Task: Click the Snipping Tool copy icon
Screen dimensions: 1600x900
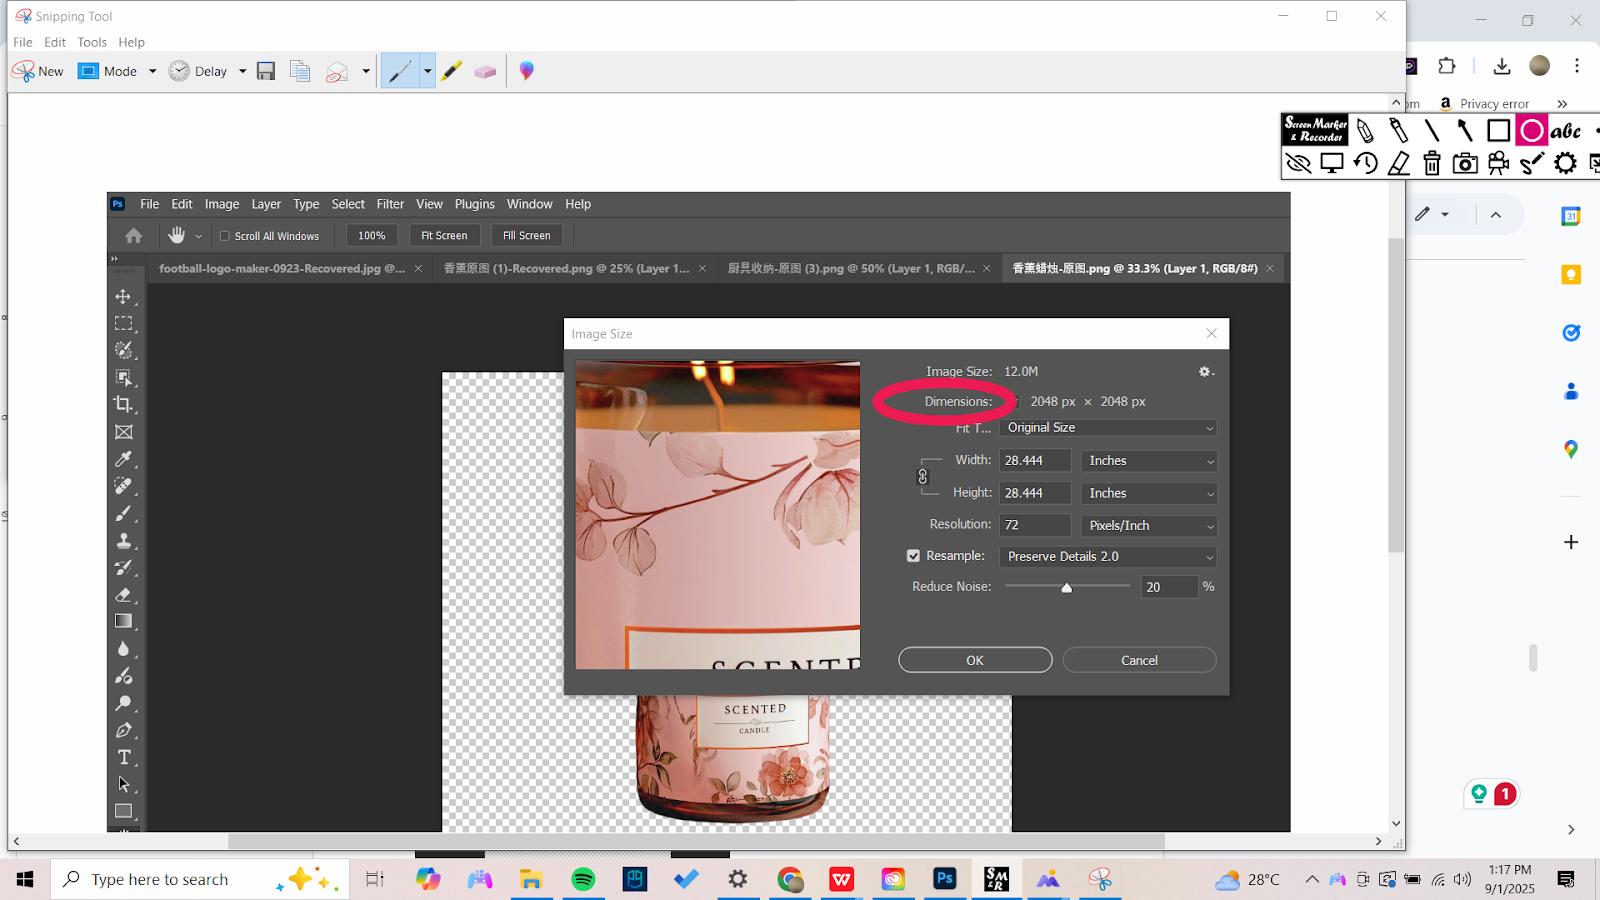Action: (299, 71)
